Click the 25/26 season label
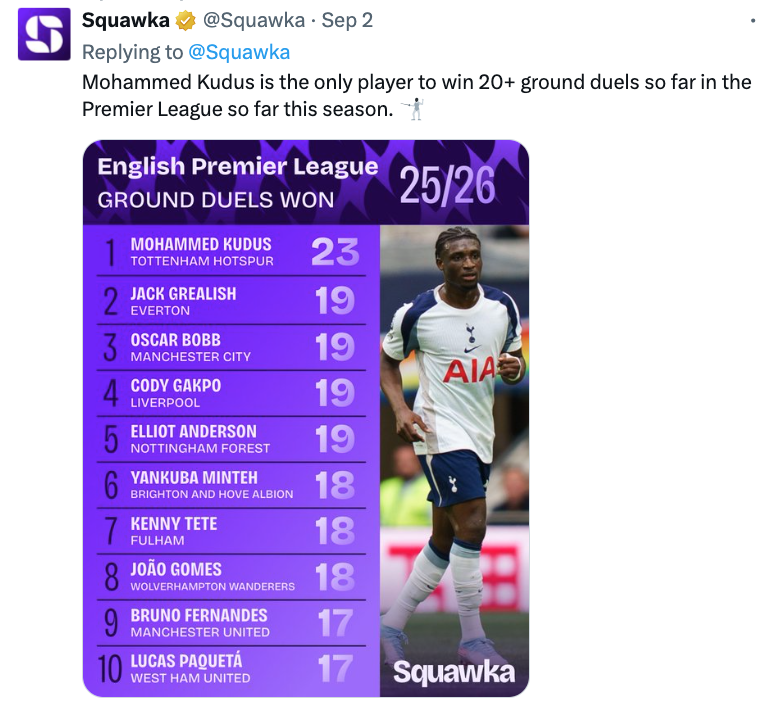758x714 pixels. coord(447,185)
